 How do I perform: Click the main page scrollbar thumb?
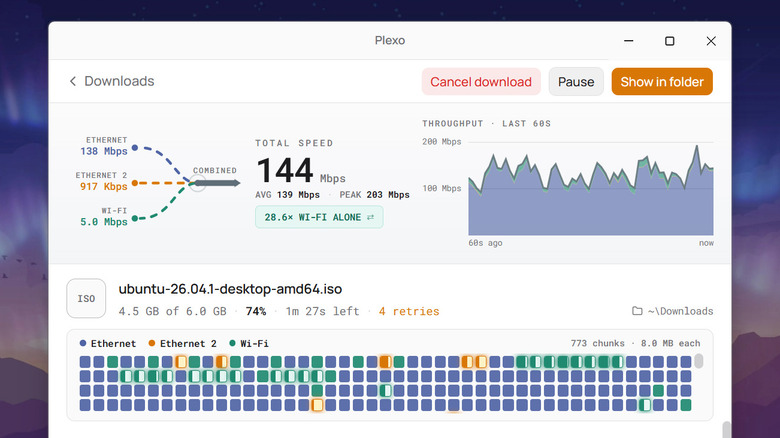[726, 430]
